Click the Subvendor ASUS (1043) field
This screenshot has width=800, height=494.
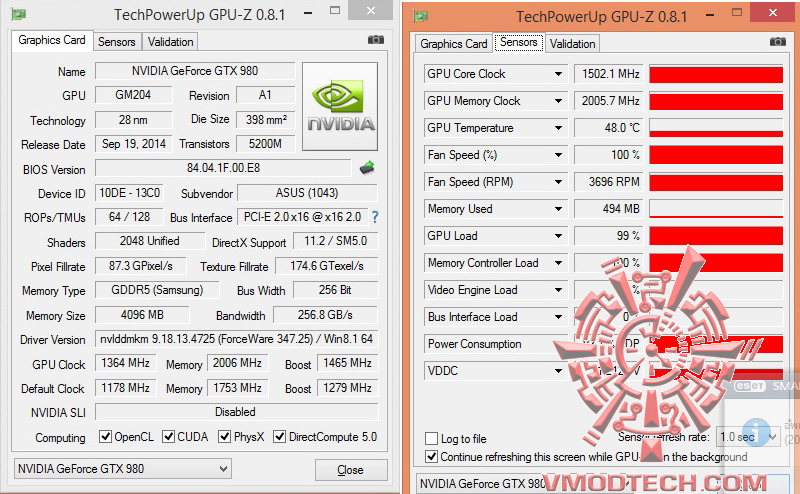pos(307,193)
